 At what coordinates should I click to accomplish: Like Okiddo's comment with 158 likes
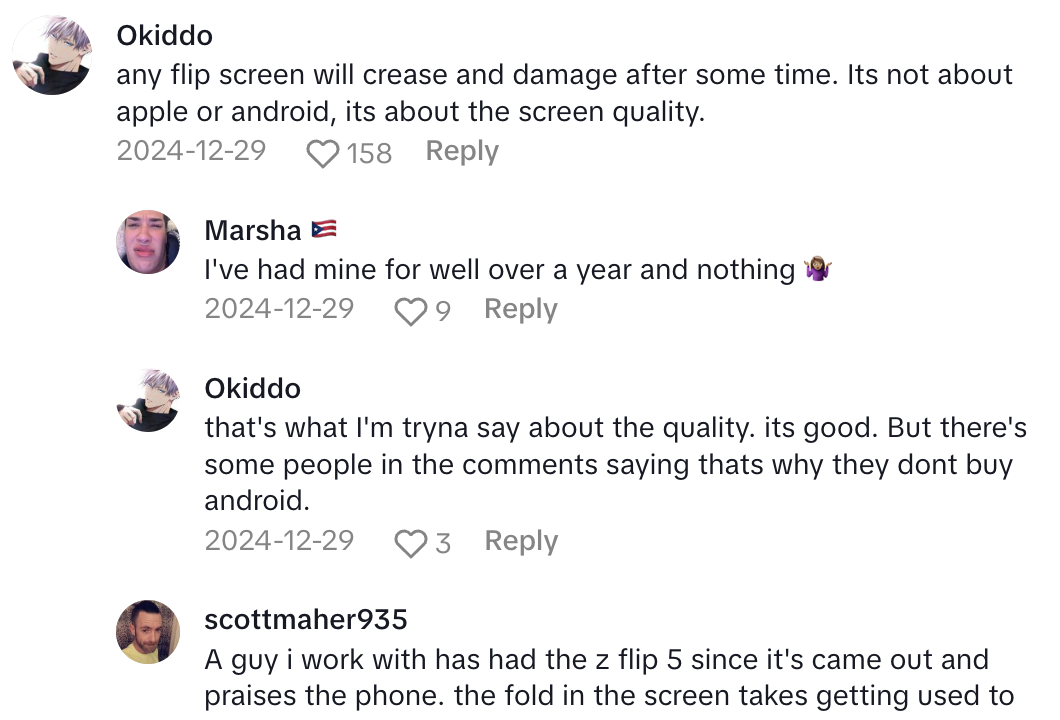(322, 154)
